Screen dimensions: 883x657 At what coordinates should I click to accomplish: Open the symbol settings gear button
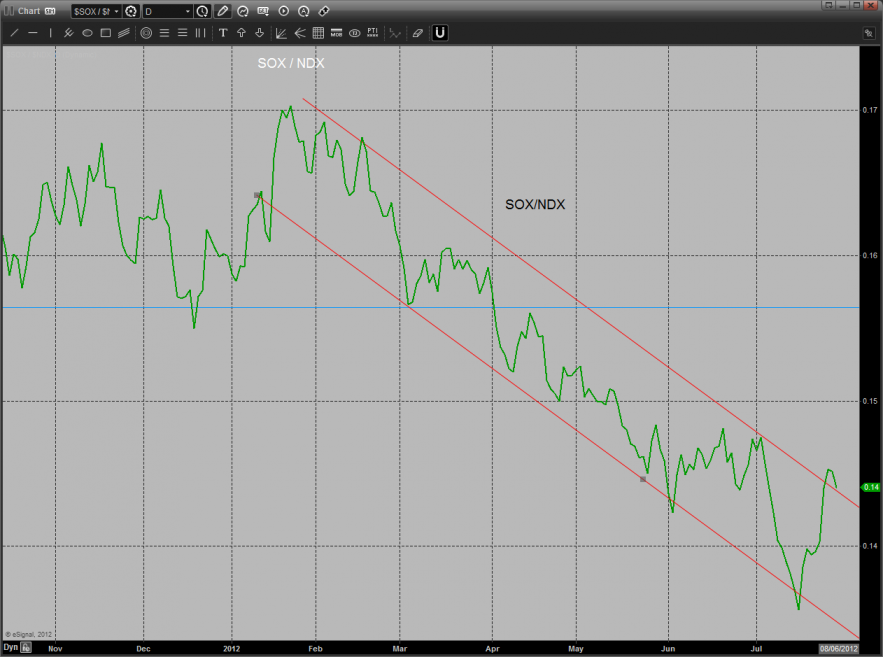click(131, 11)
